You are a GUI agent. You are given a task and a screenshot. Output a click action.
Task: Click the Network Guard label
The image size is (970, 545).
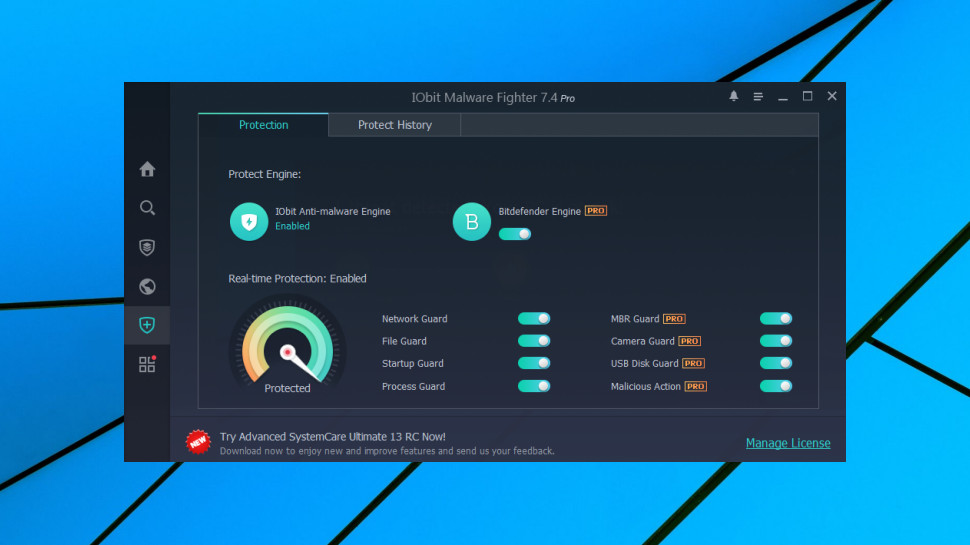414,319
